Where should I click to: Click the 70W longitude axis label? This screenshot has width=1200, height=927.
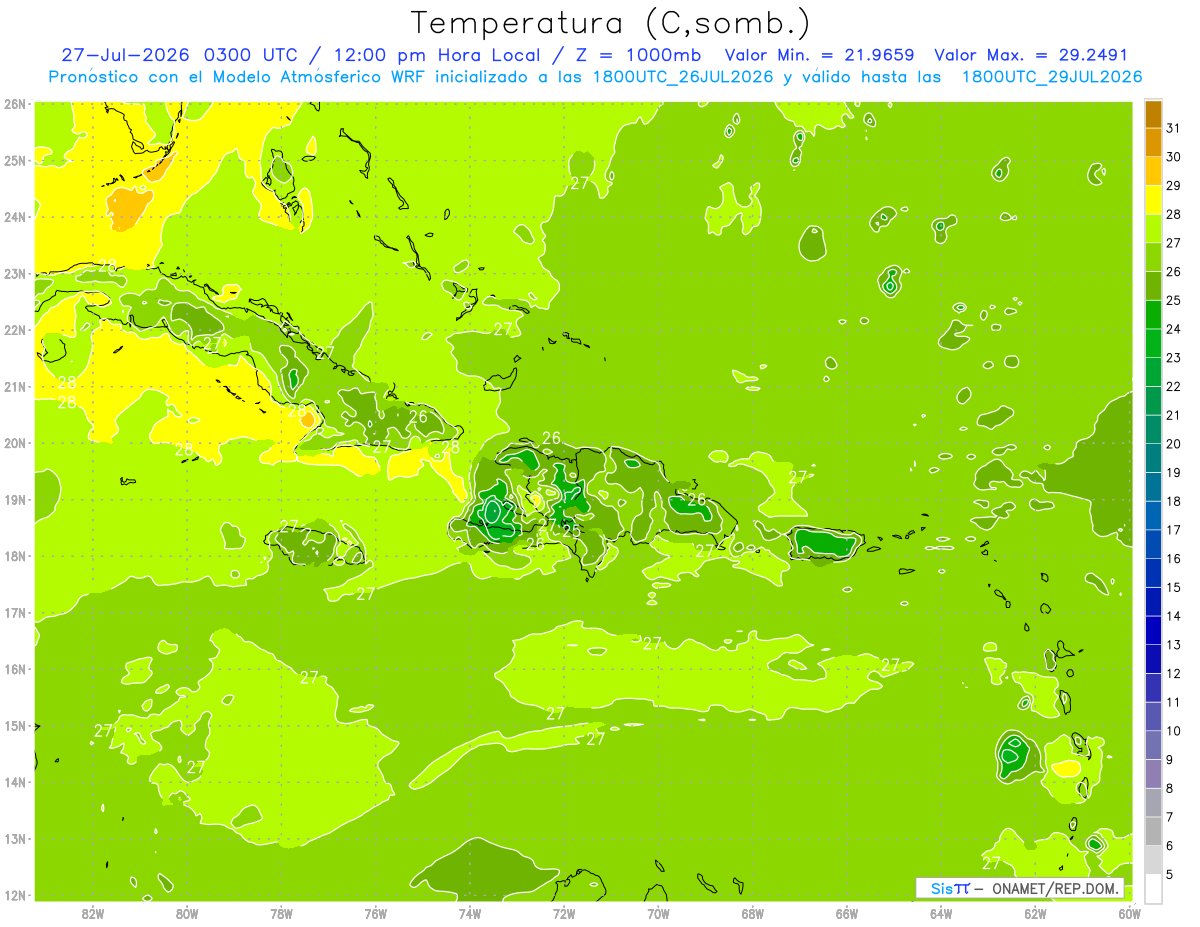pos(658,913)
